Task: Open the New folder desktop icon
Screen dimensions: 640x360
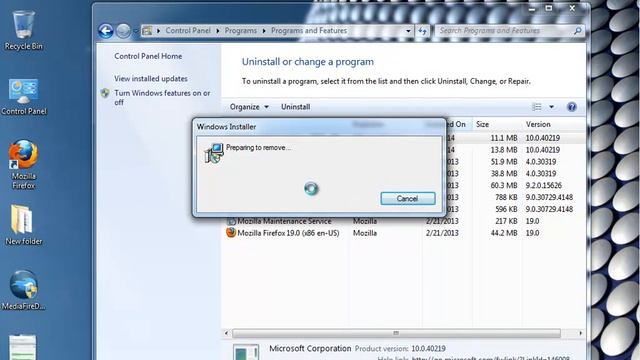Action: click(x=23, y=225)
